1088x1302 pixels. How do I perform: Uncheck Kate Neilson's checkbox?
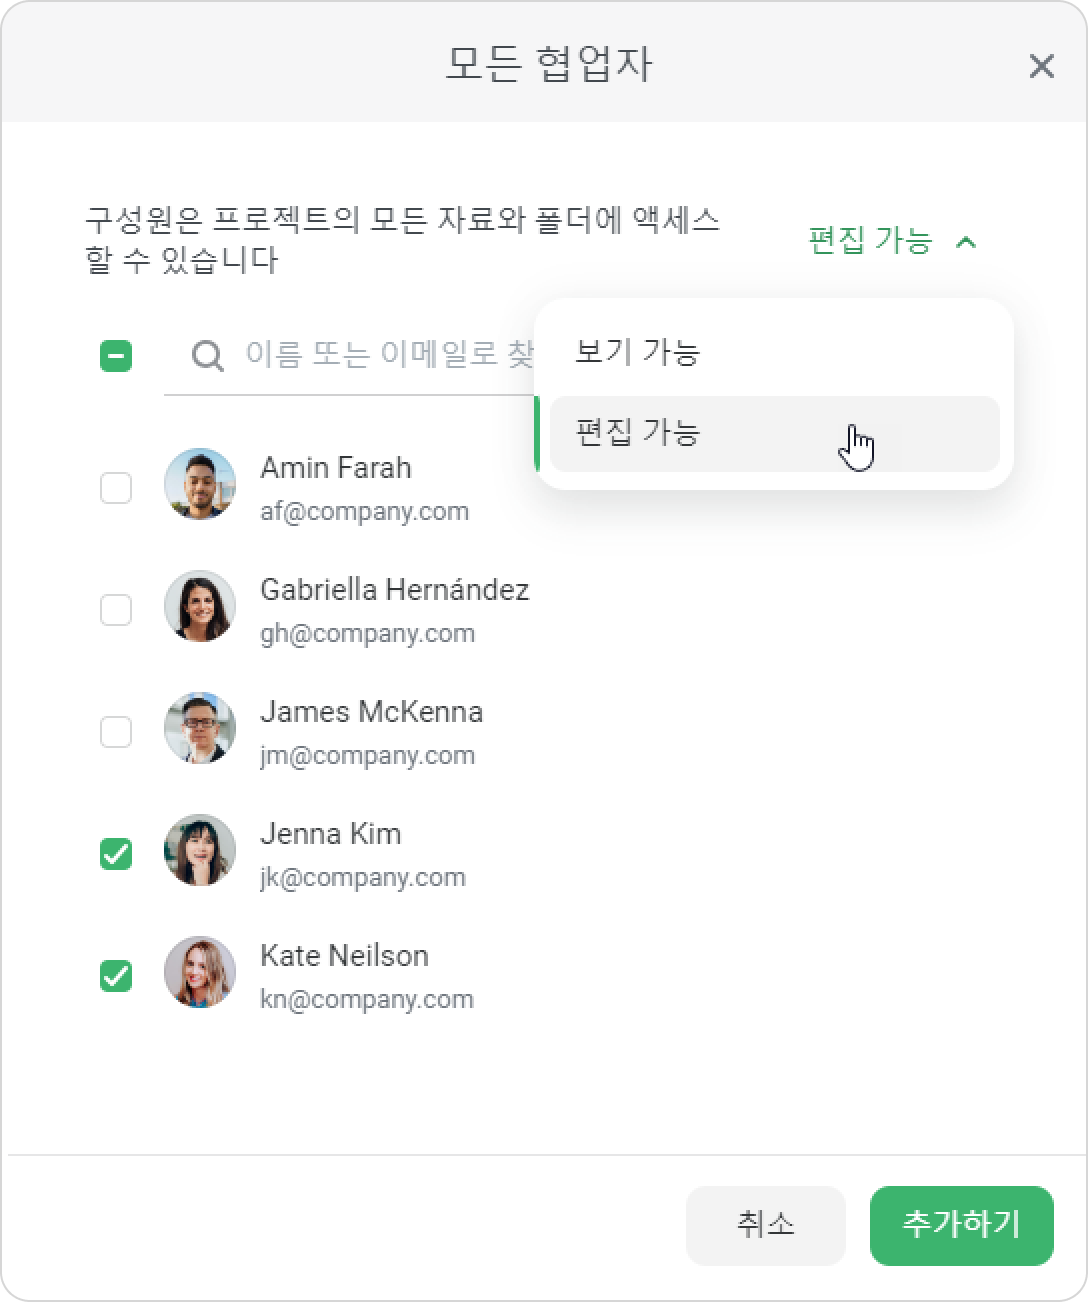pos(116,976)
